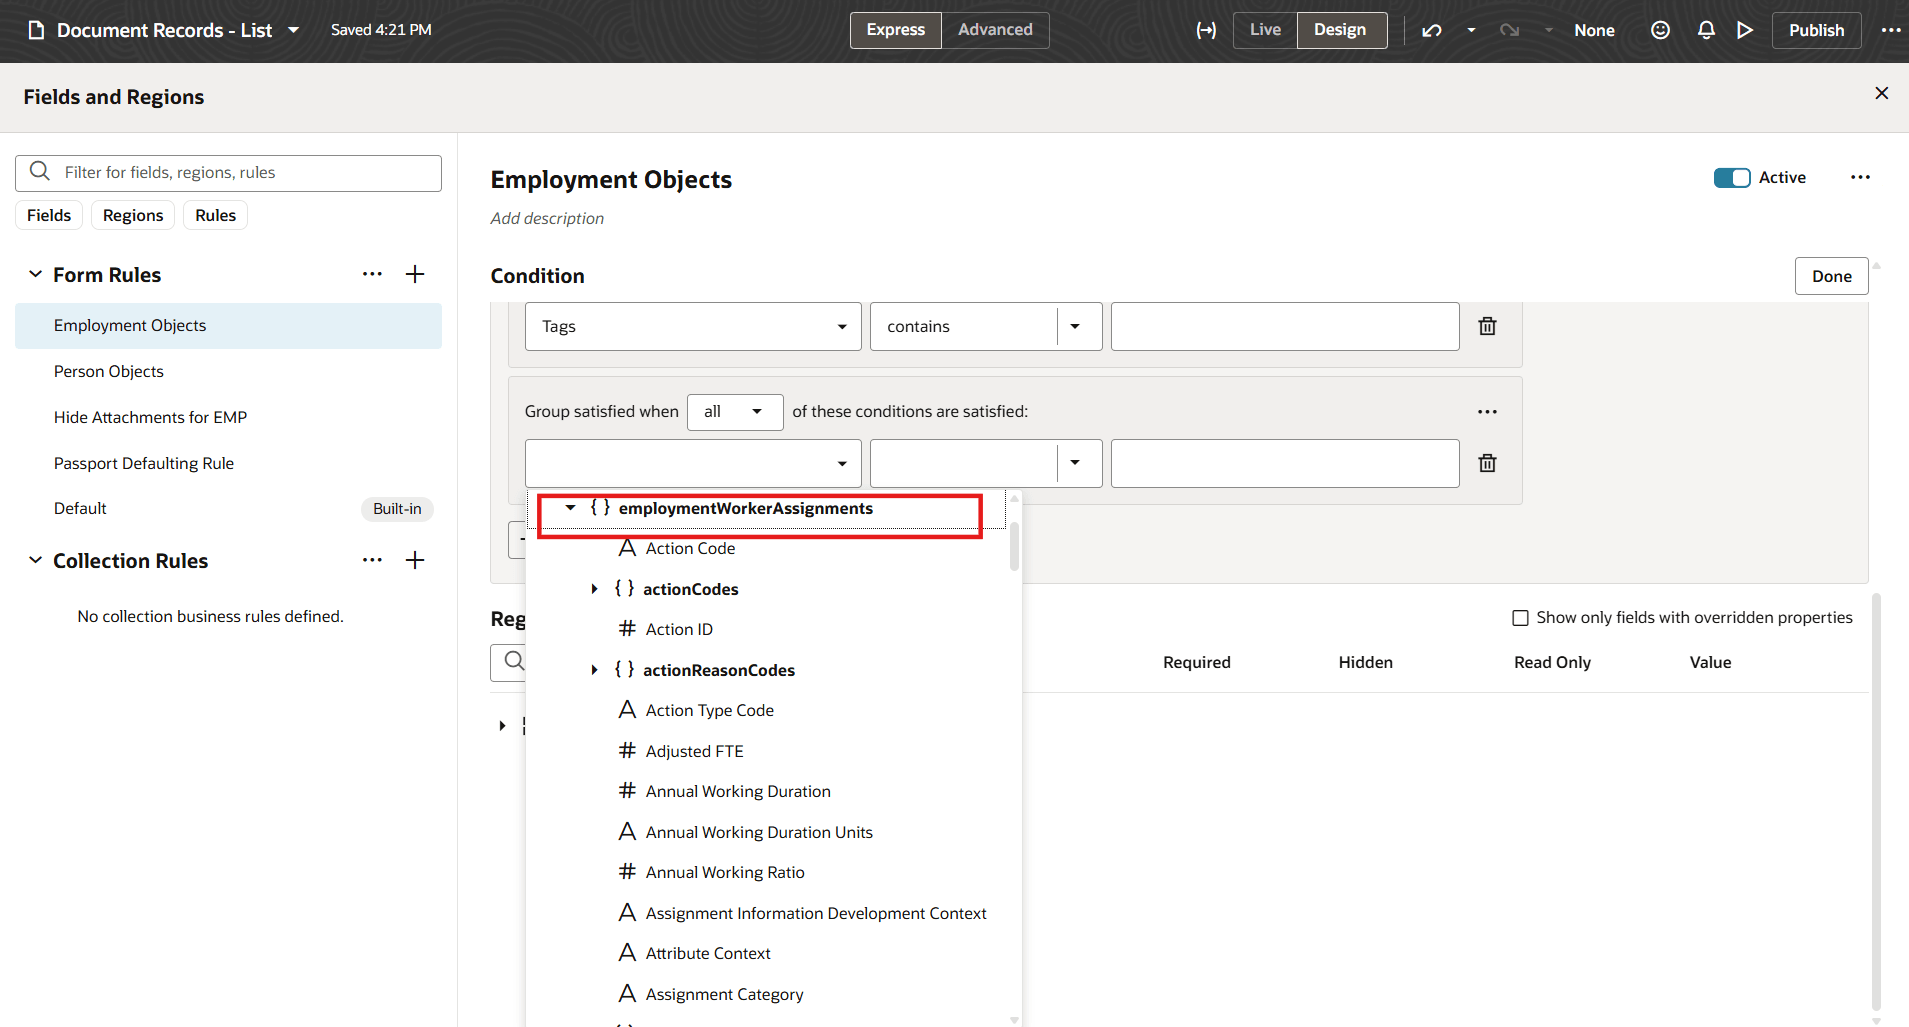Click the undo arrow icon
This screenshot has height=1027, width=1909.
point(1432,30)
